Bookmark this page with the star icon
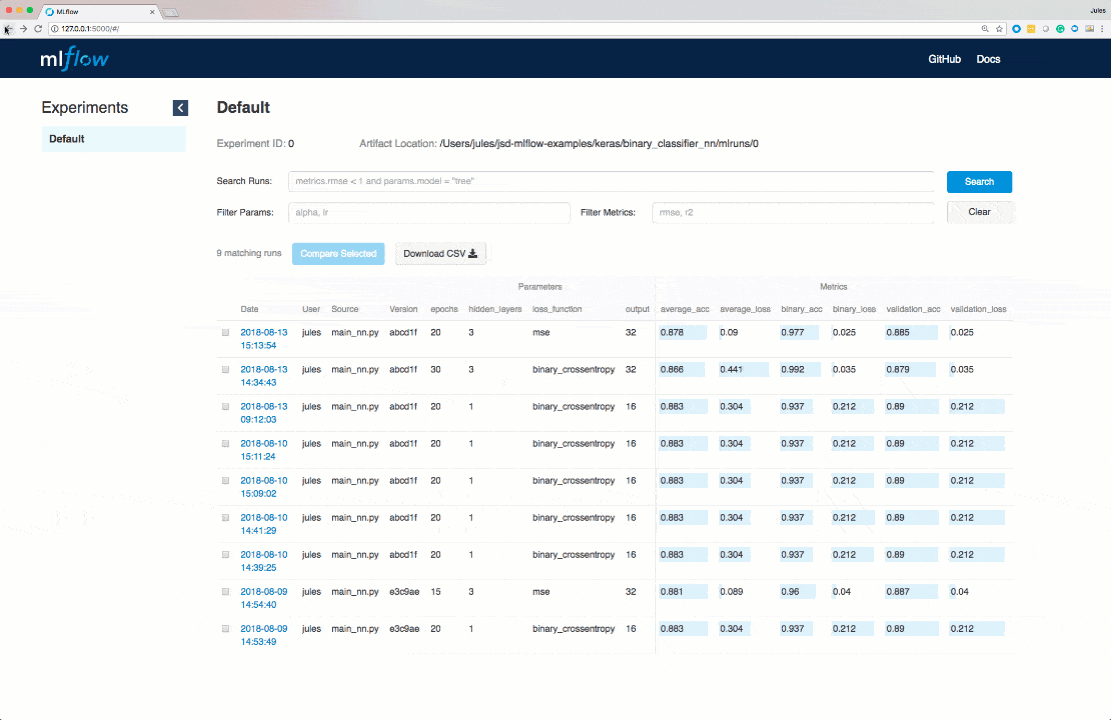Image resolution: width=1111 pixels, height=720 pixels. tap(999, 29)
